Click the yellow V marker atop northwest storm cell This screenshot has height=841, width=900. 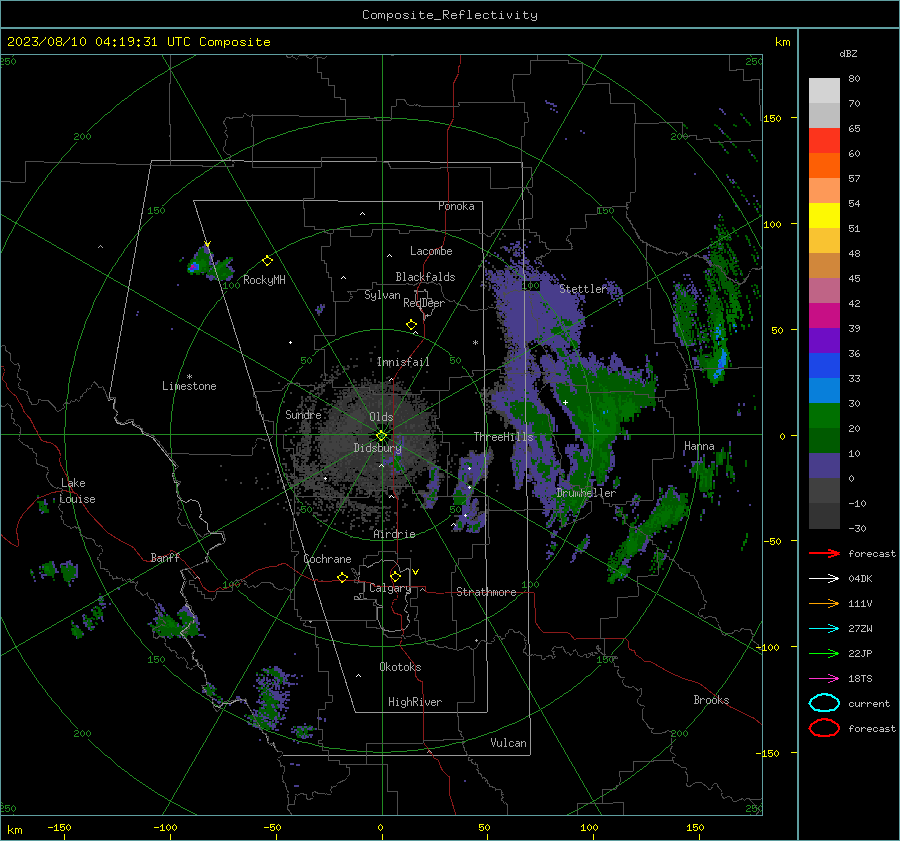[x=208, y=244]
